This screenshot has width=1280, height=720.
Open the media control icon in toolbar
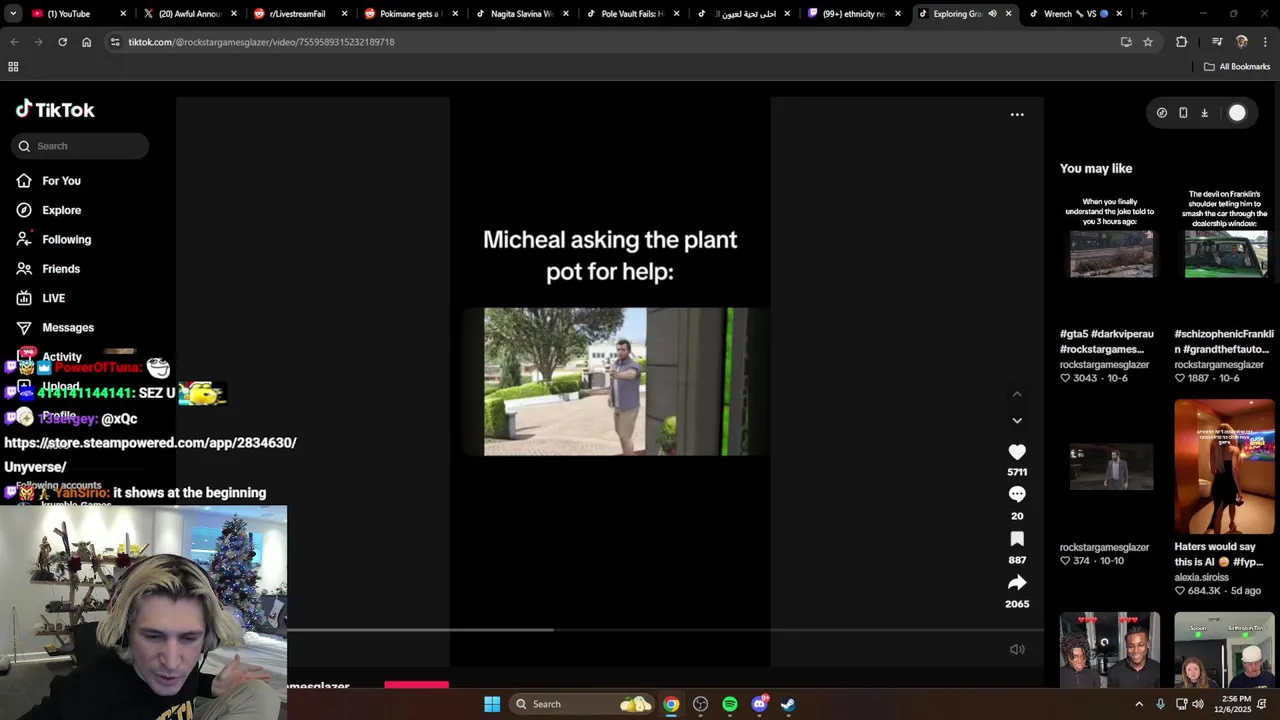pyautogui.click(x=1217, y=42)
